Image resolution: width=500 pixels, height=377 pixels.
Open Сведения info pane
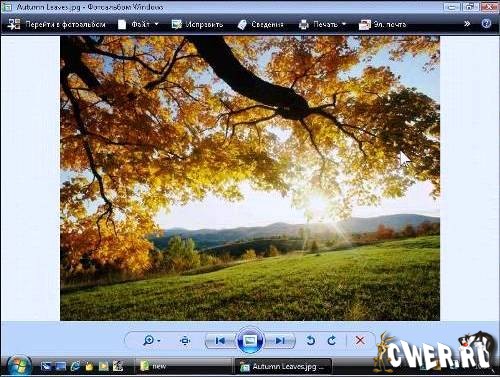coord(260,24)
